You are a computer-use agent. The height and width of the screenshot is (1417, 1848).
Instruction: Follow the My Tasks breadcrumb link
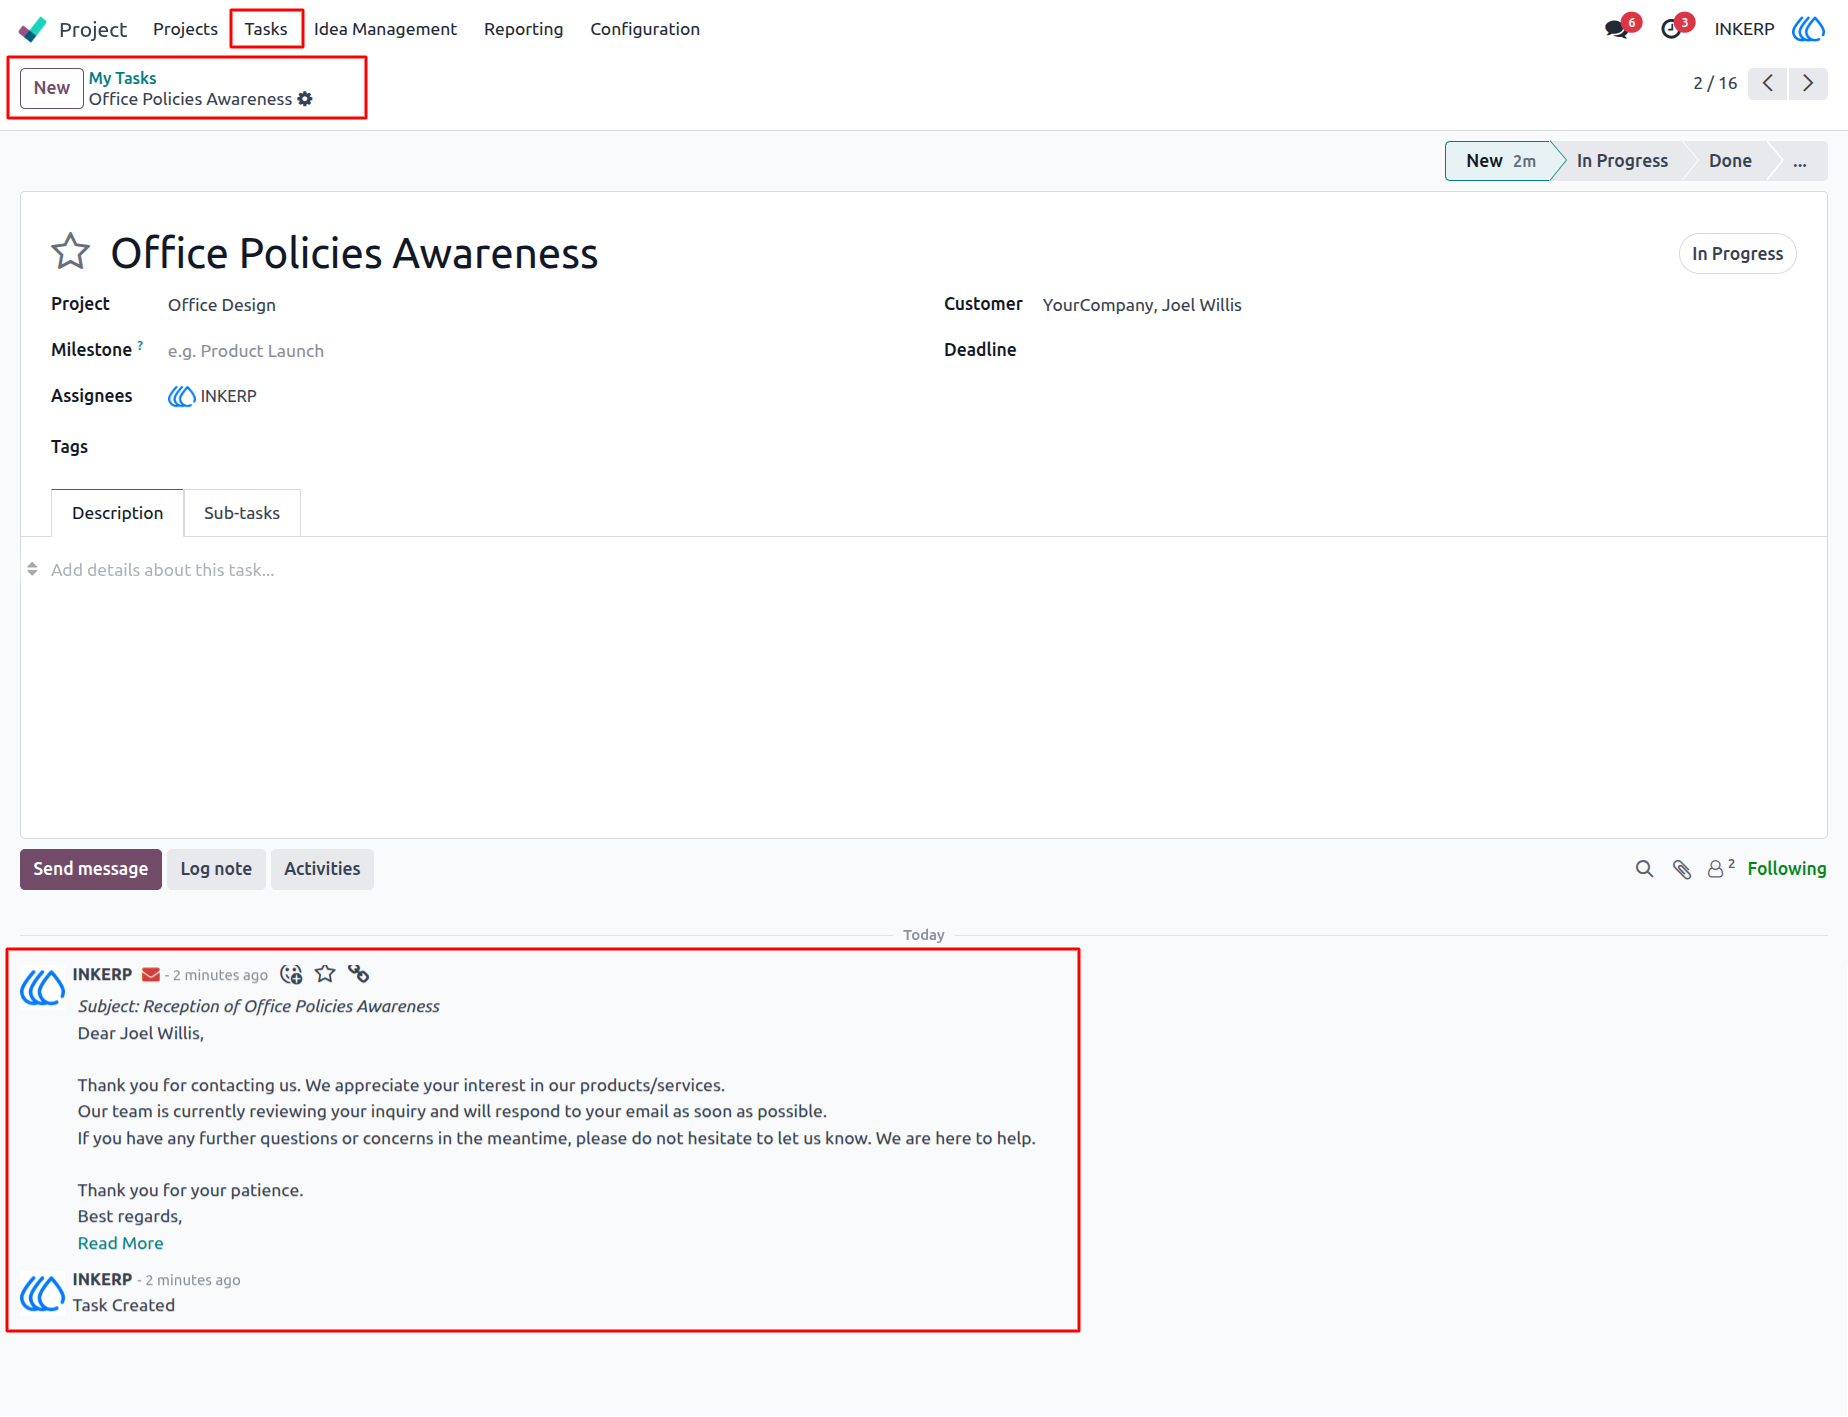pyautogui.click(x=123, y=78)
